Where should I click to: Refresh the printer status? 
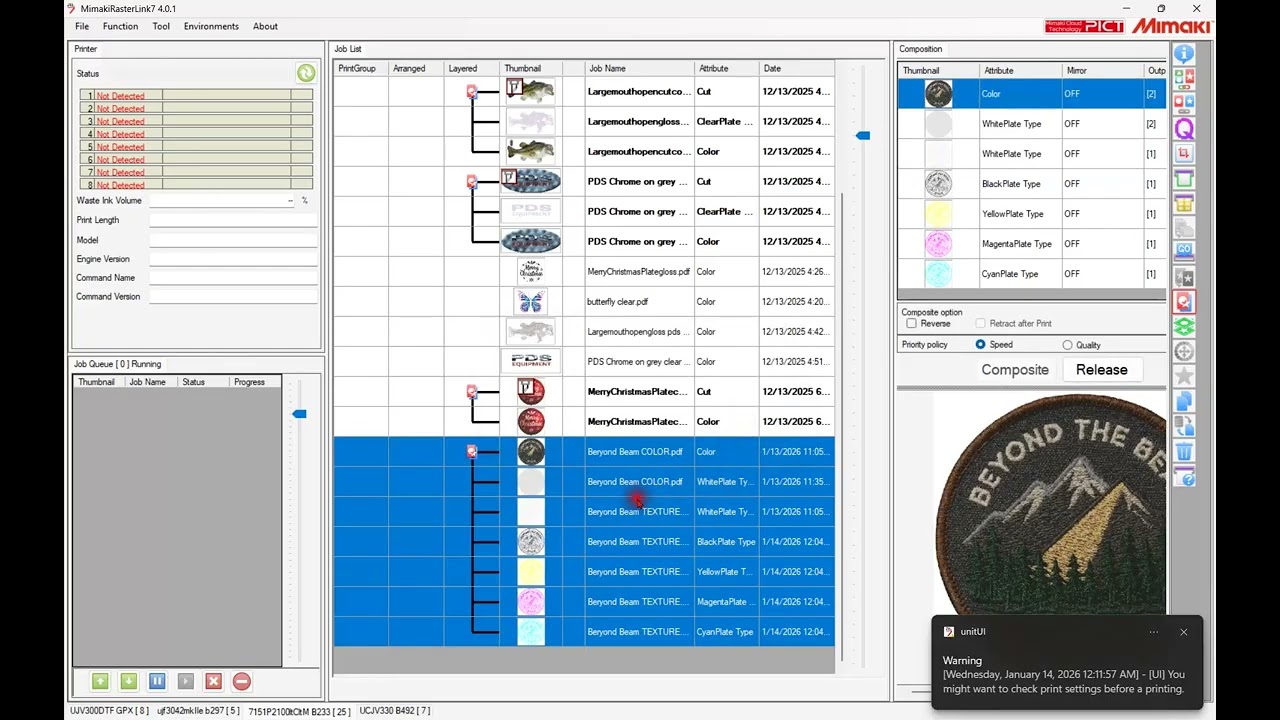[x=306, y=73]
